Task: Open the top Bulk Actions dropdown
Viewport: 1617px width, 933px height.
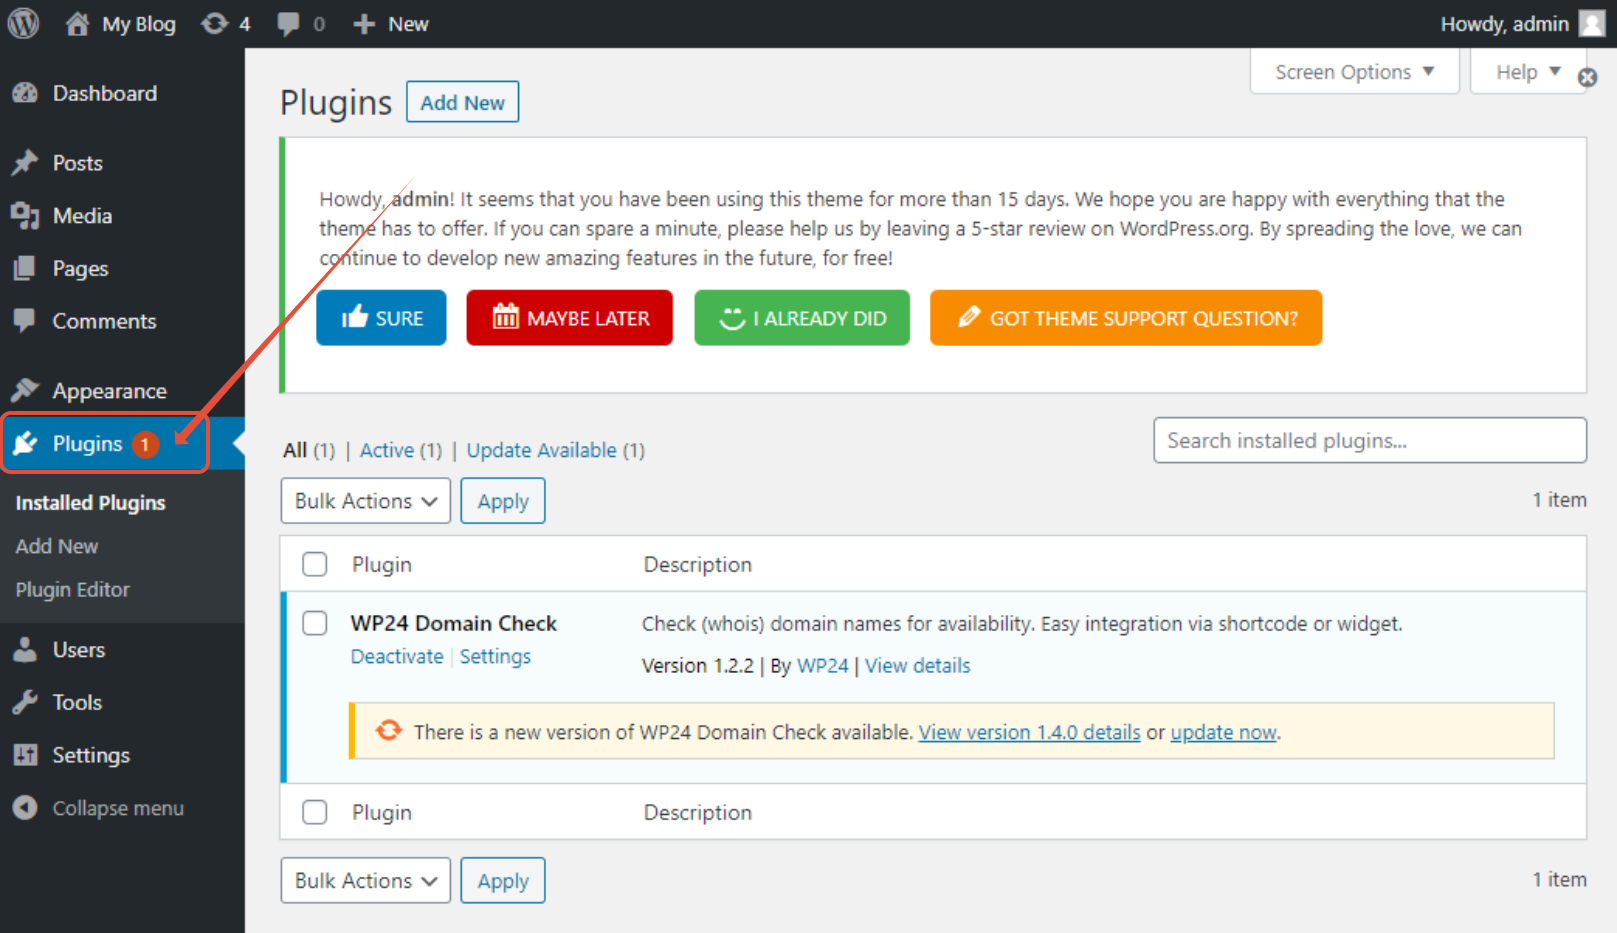Action: pos(366,501)
